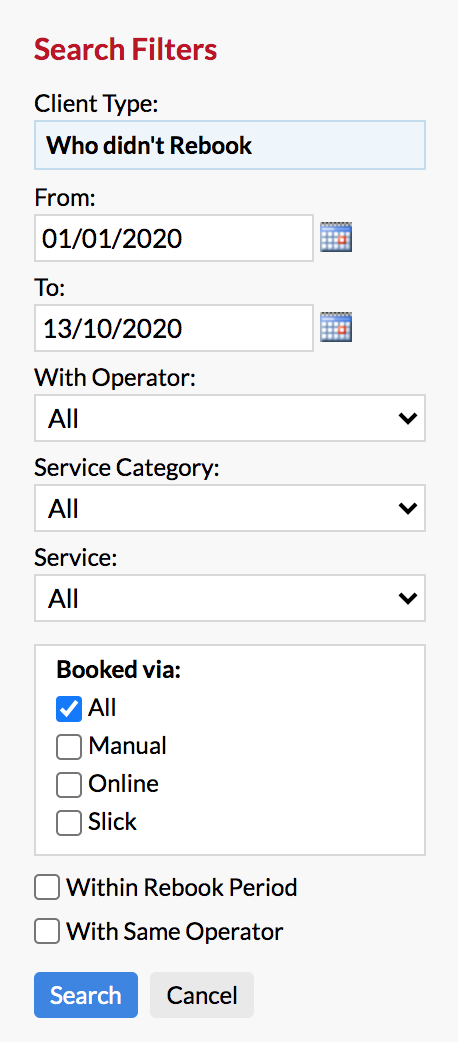Tick the Slick checkbox

(x=69, y=822)
